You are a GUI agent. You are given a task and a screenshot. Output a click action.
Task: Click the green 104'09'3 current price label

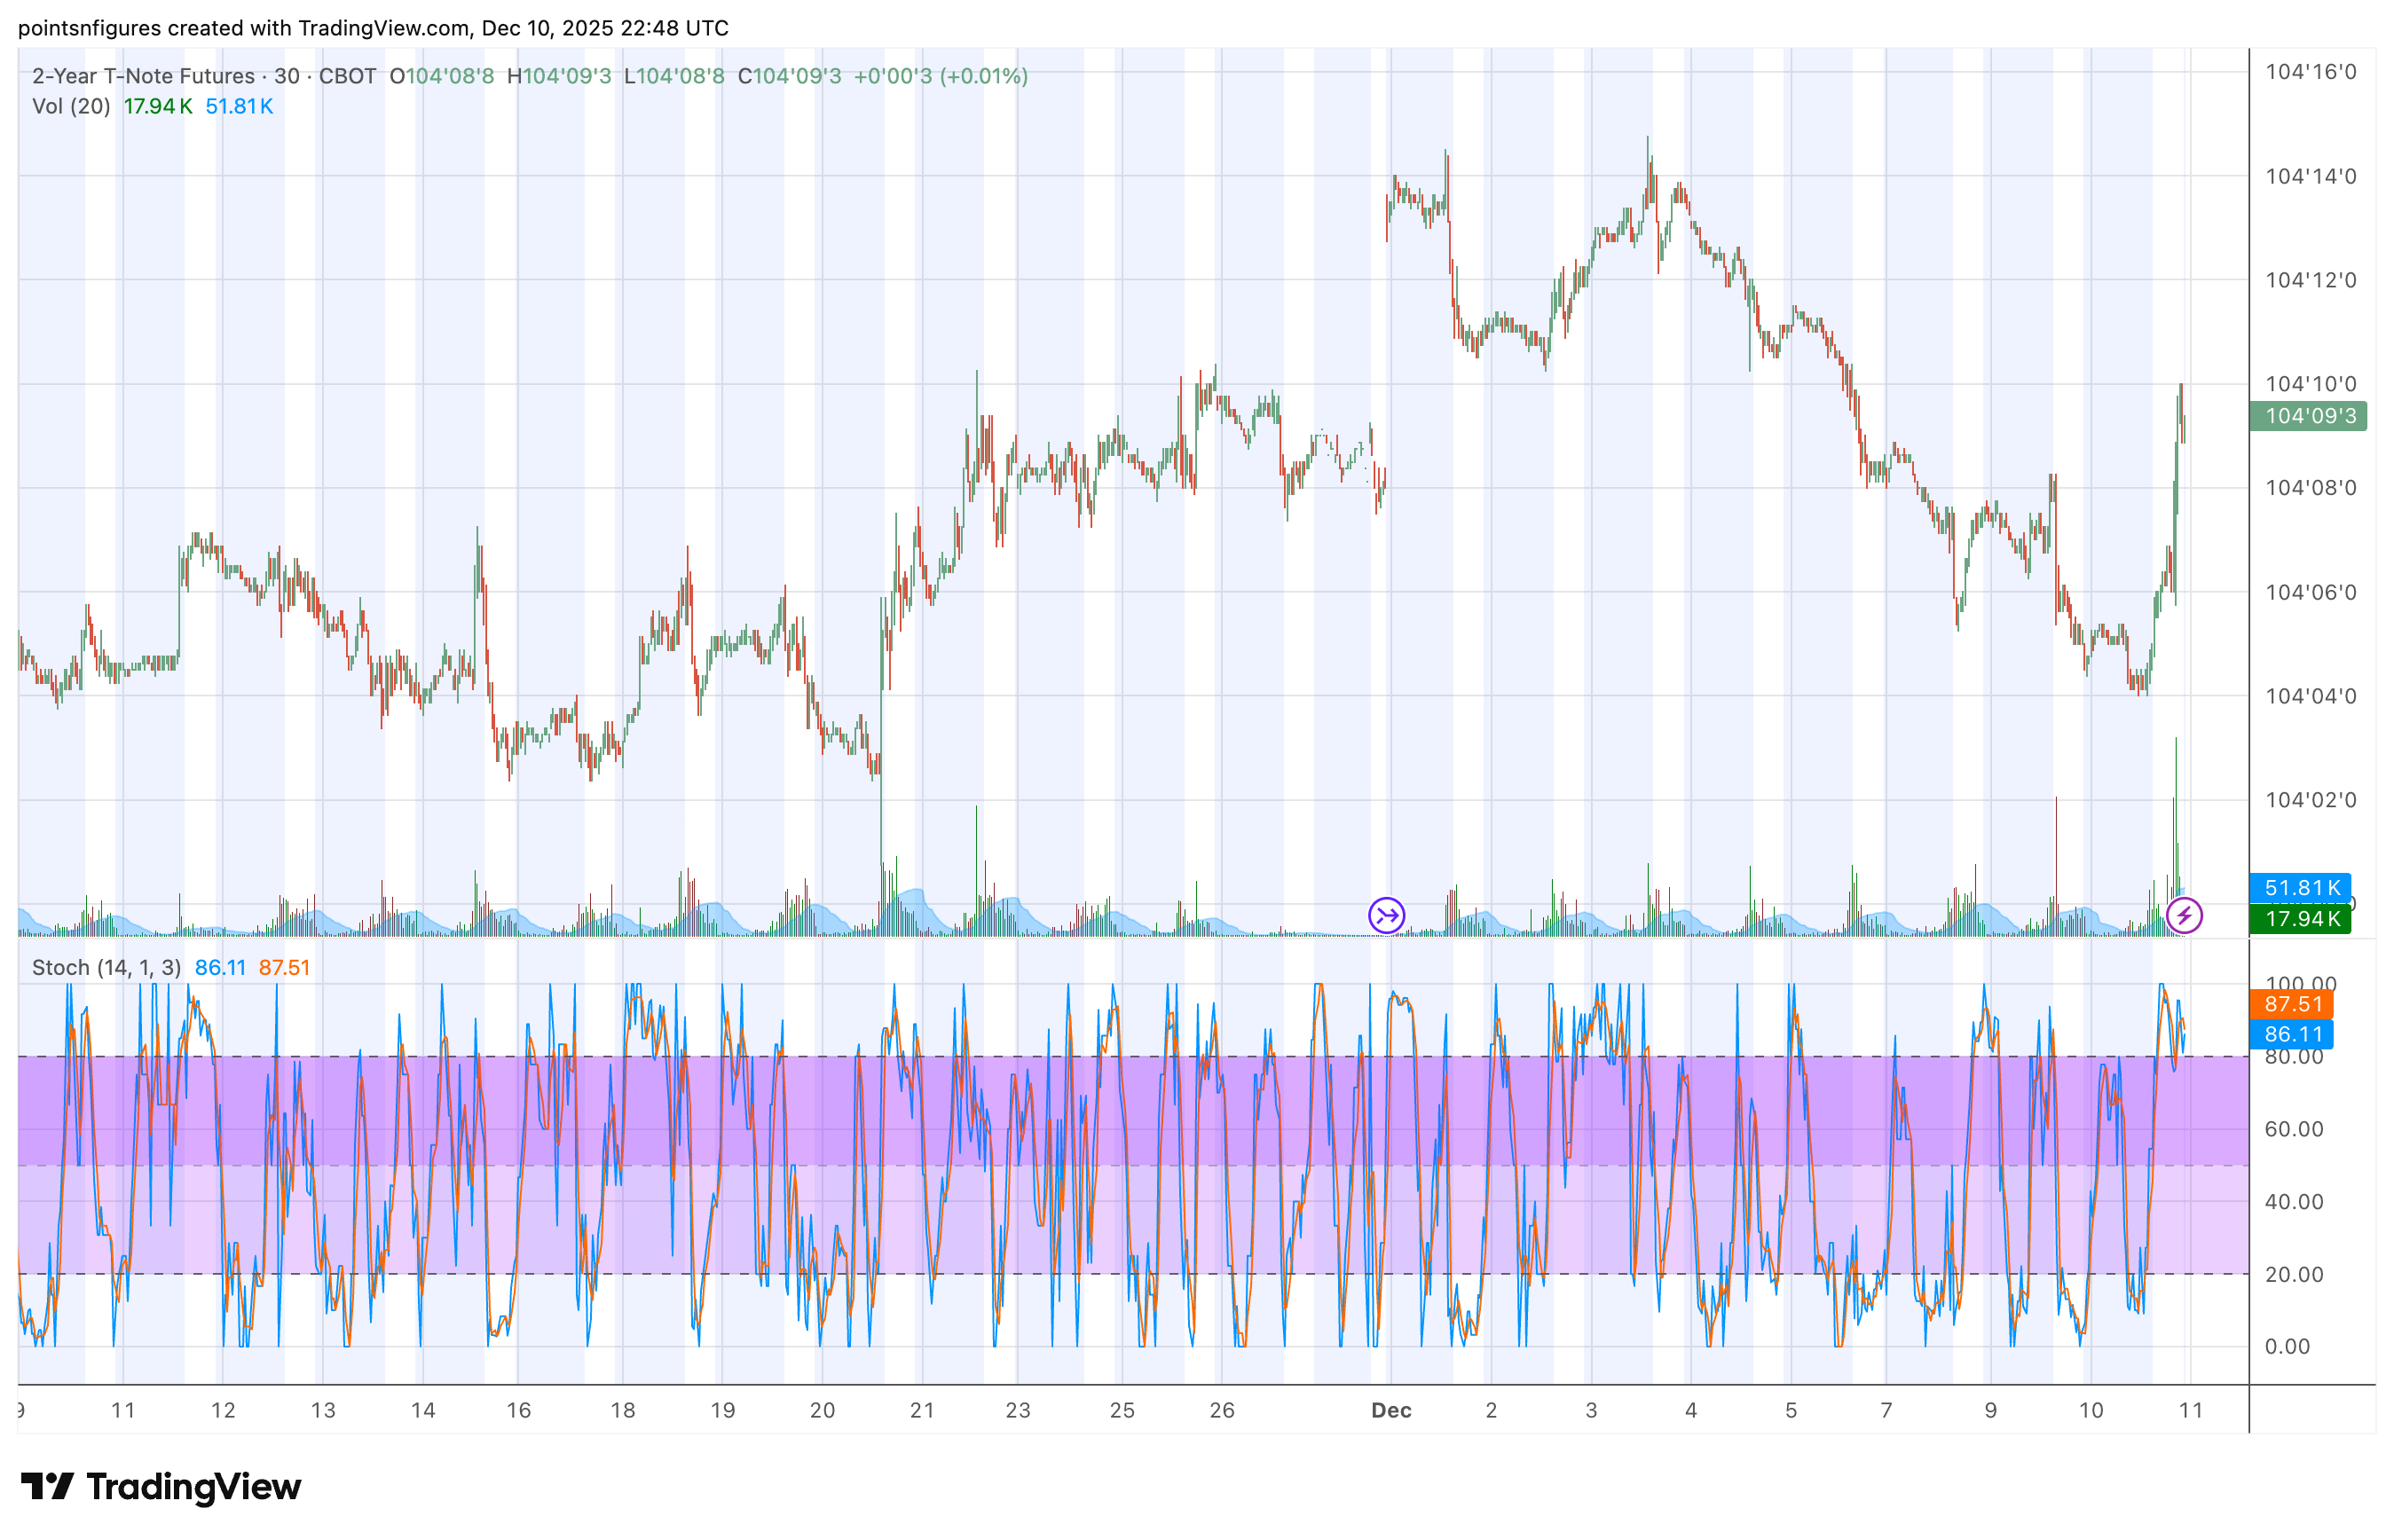coord(2307,416)
